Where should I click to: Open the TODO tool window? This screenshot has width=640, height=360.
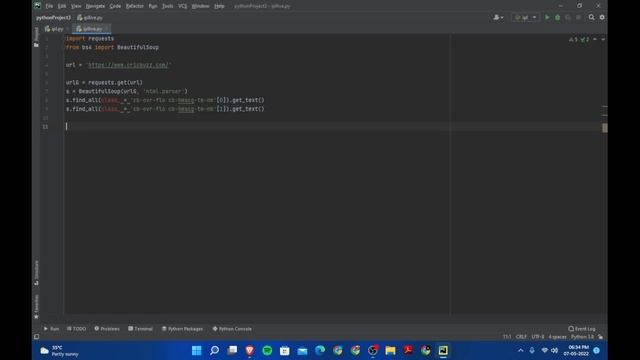click(76, 329)
